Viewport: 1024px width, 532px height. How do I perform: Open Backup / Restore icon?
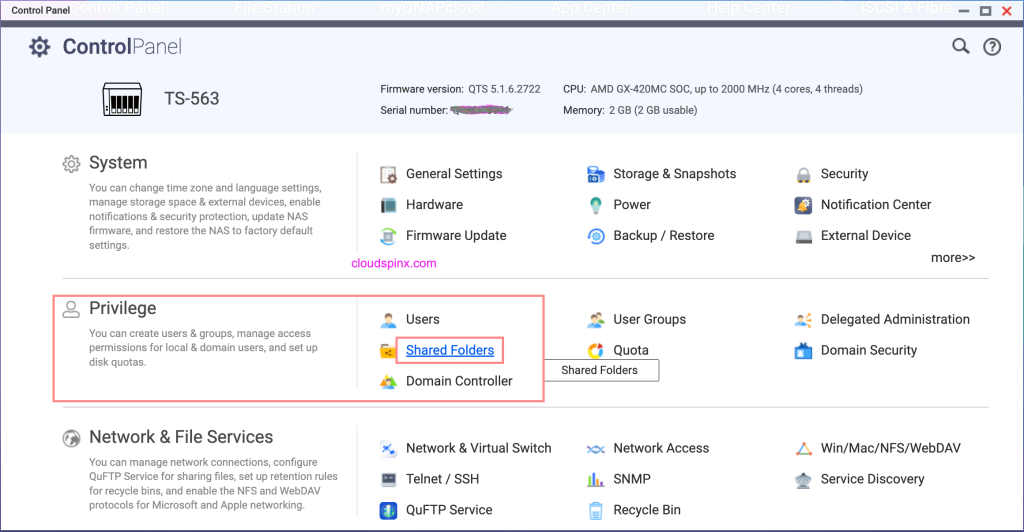pos(596,236)
